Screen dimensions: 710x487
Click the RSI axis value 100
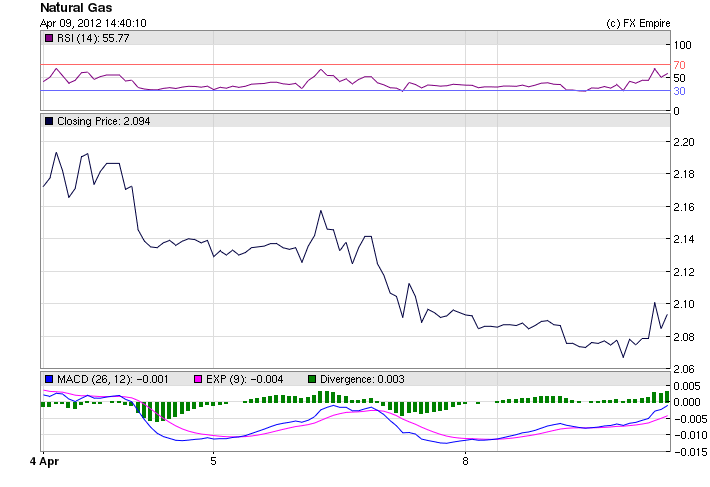[682, 45]
